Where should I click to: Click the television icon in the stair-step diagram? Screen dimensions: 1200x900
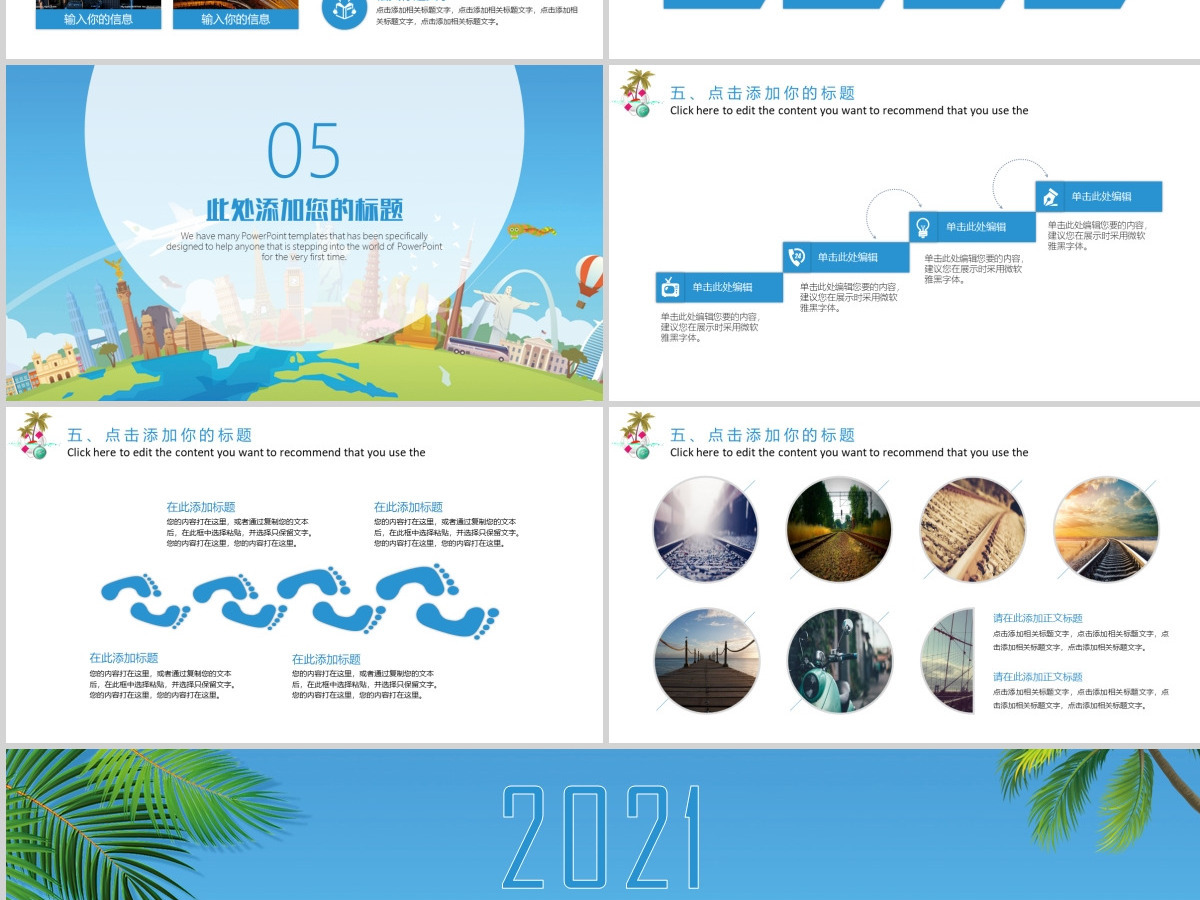[670, 288]
